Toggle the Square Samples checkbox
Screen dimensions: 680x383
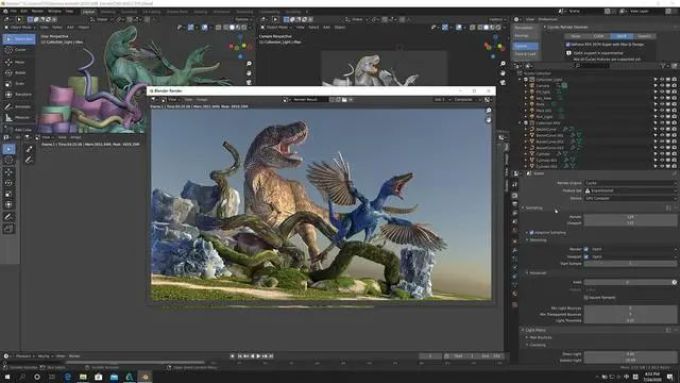(x=586, y=298)
